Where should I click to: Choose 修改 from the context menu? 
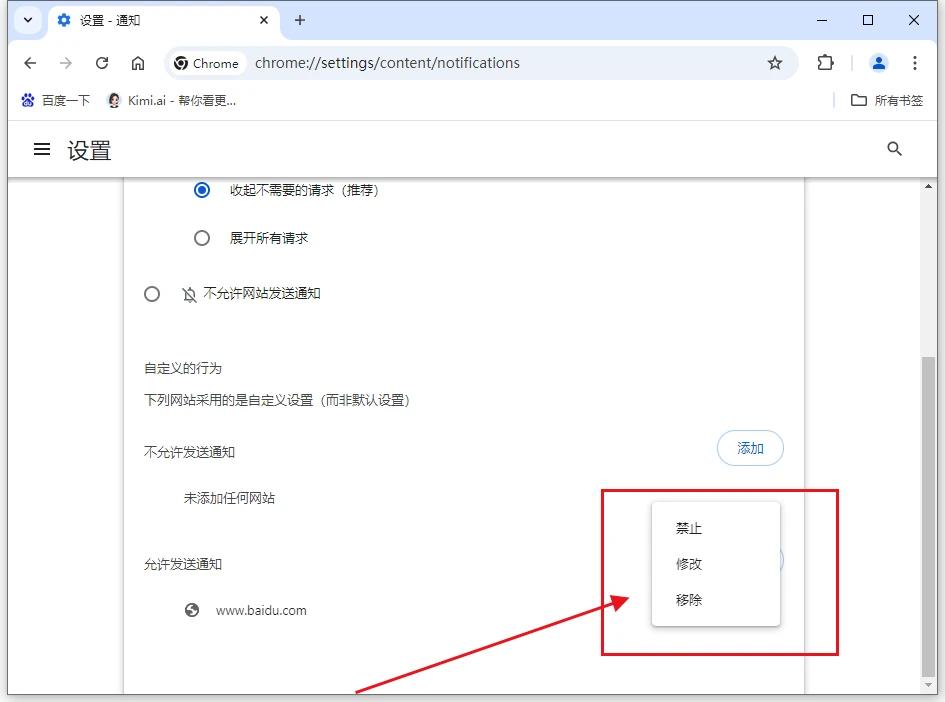715,564
